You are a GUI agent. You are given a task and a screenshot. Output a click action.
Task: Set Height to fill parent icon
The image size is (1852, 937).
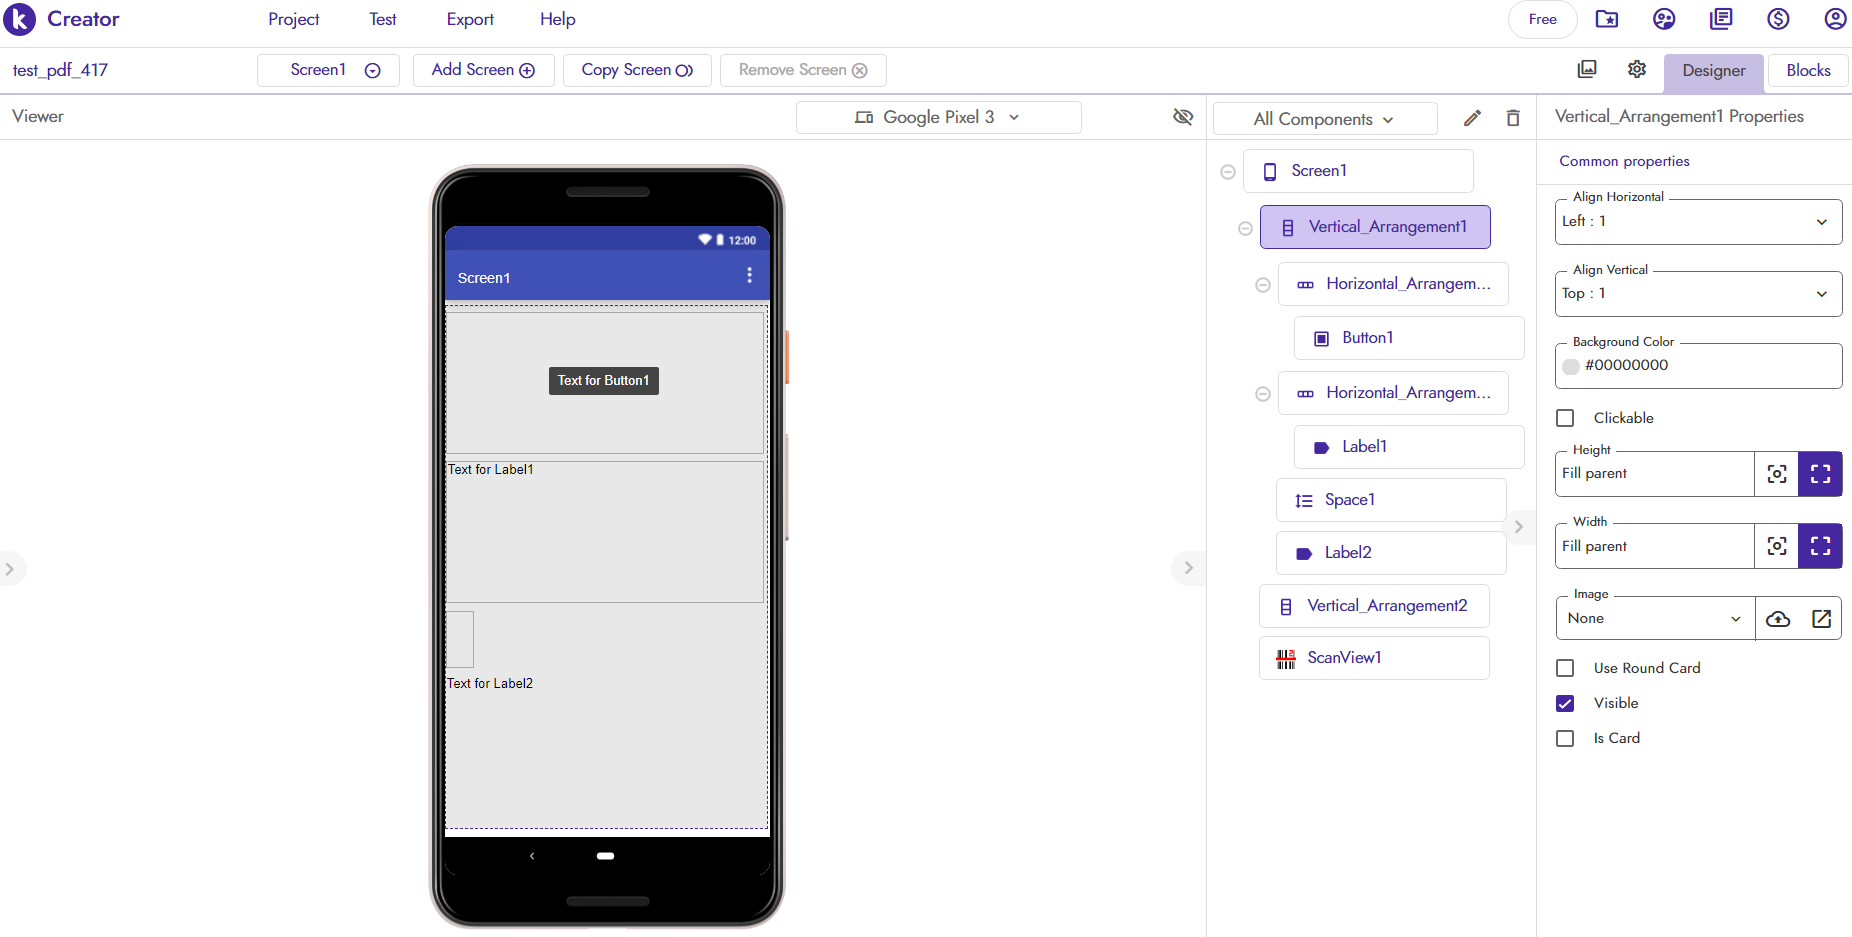1820,474
